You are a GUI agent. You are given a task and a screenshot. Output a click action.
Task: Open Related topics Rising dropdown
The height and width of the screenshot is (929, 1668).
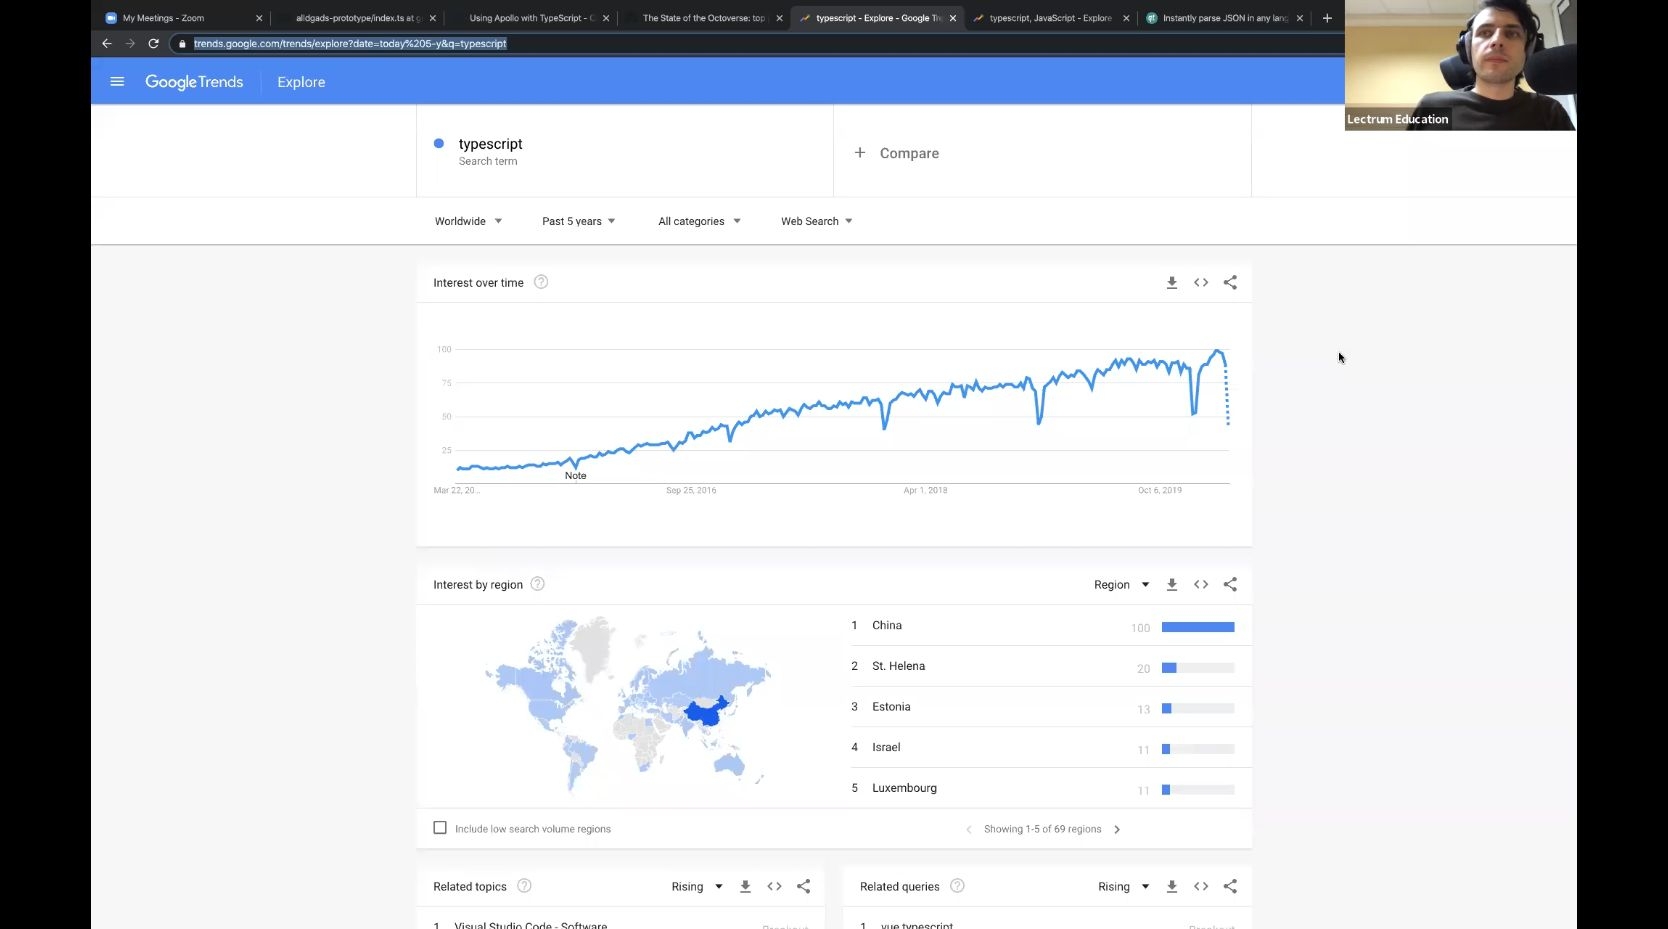[x=697, y=887]
